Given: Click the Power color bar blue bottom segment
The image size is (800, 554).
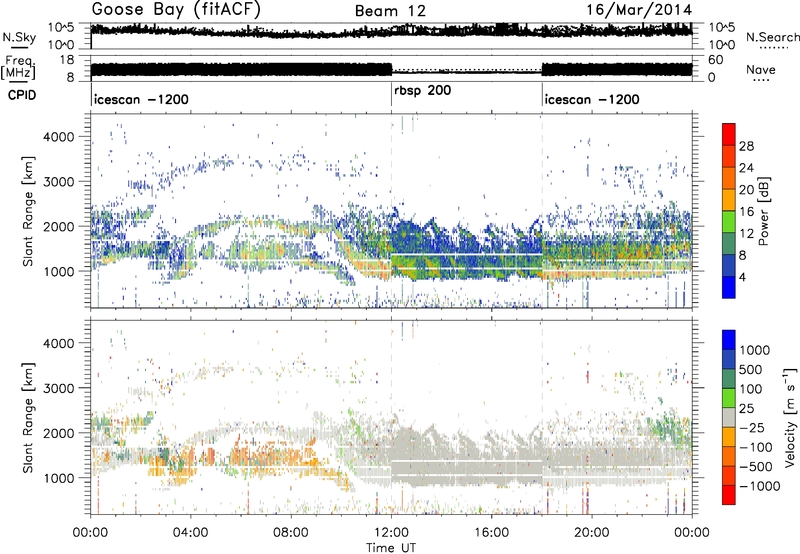Looking at the screenshot, I should coord(729,287).
